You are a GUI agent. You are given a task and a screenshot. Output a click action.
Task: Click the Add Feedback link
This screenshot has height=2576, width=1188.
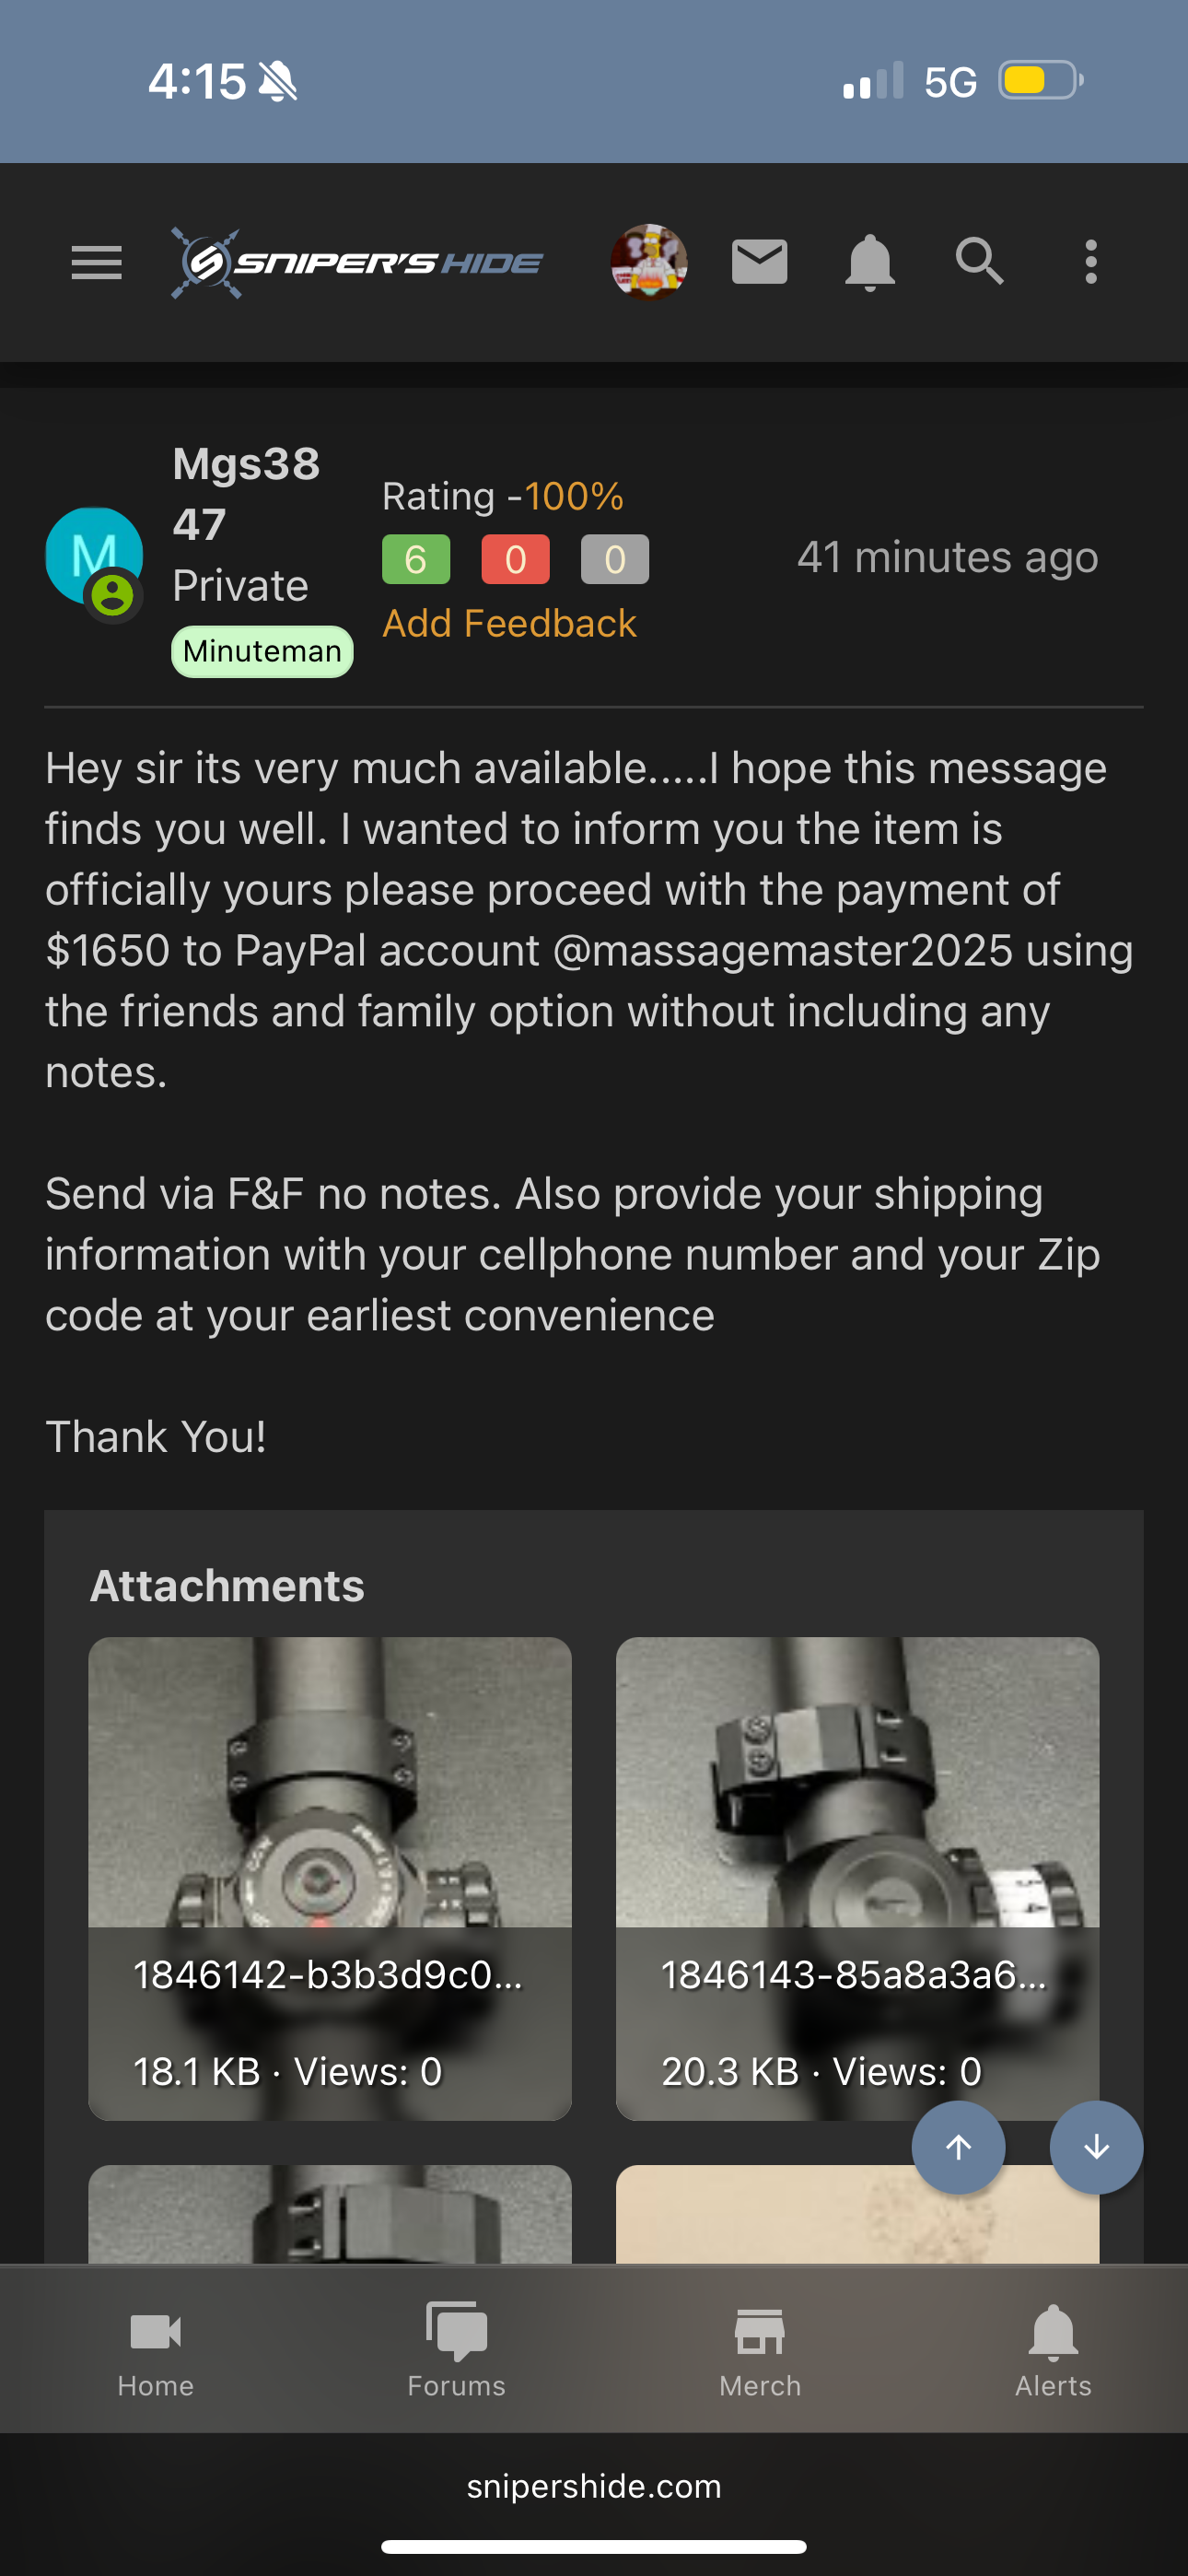pos(509,624)
